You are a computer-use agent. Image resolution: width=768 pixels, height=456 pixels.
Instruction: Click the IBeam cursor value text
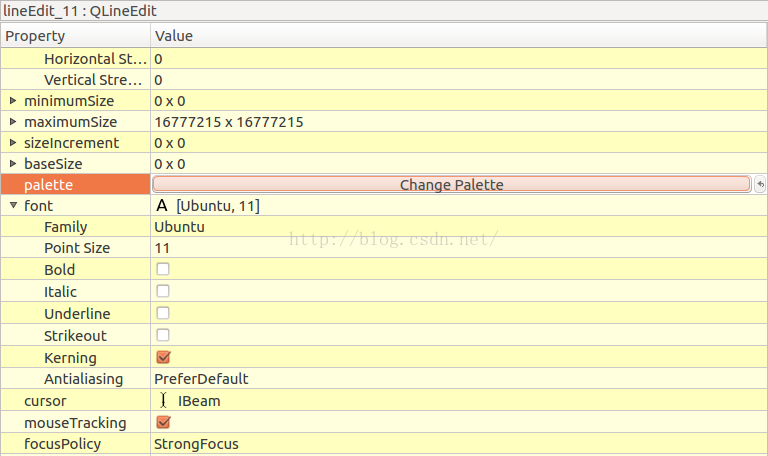(199, 401)
